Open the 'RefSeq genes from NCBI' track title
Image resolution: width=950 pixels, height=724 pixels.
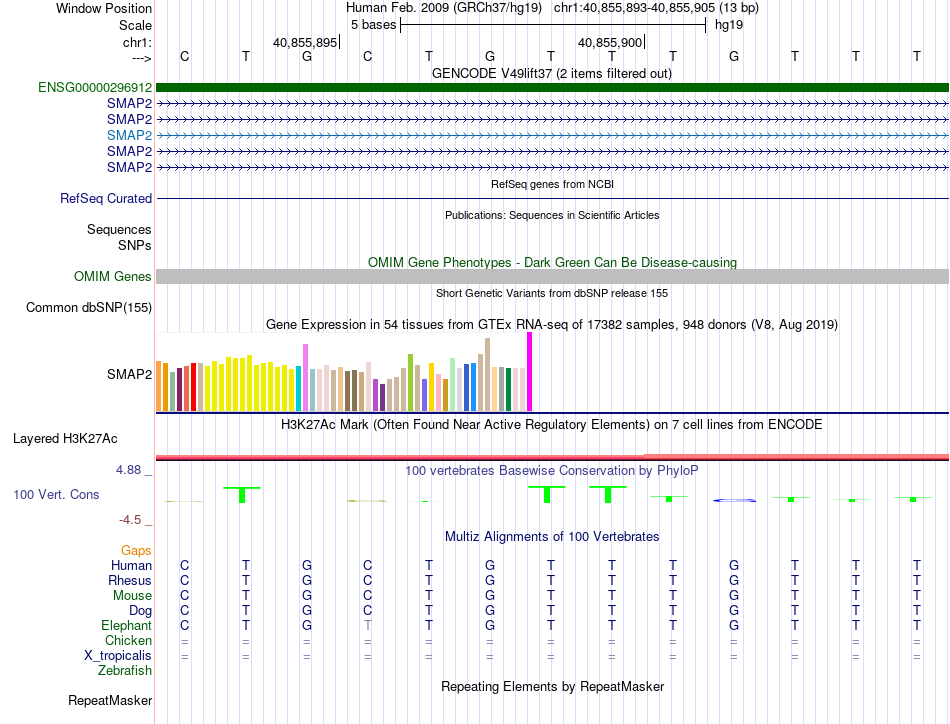[552, 184]
